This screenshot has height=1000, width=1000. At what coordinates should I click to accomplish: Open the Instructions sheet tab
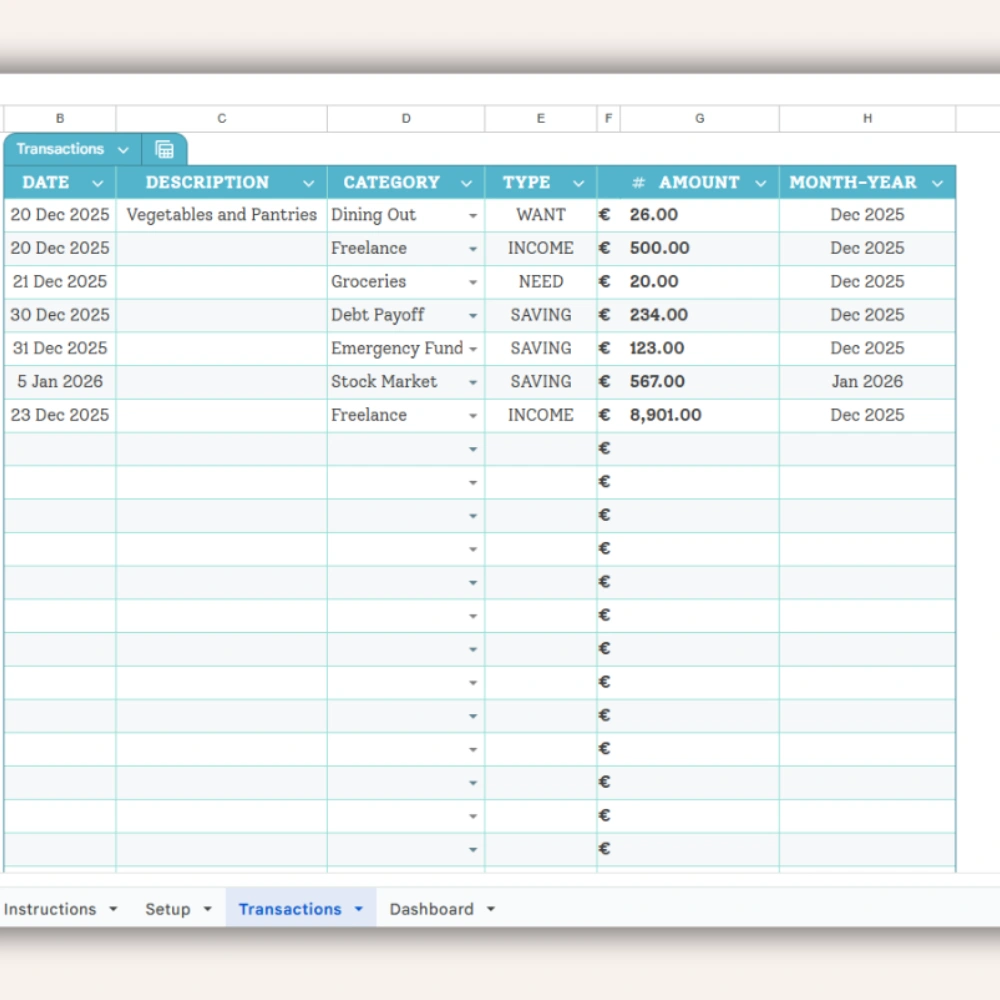pyautogui.click(x=52, y=909)
